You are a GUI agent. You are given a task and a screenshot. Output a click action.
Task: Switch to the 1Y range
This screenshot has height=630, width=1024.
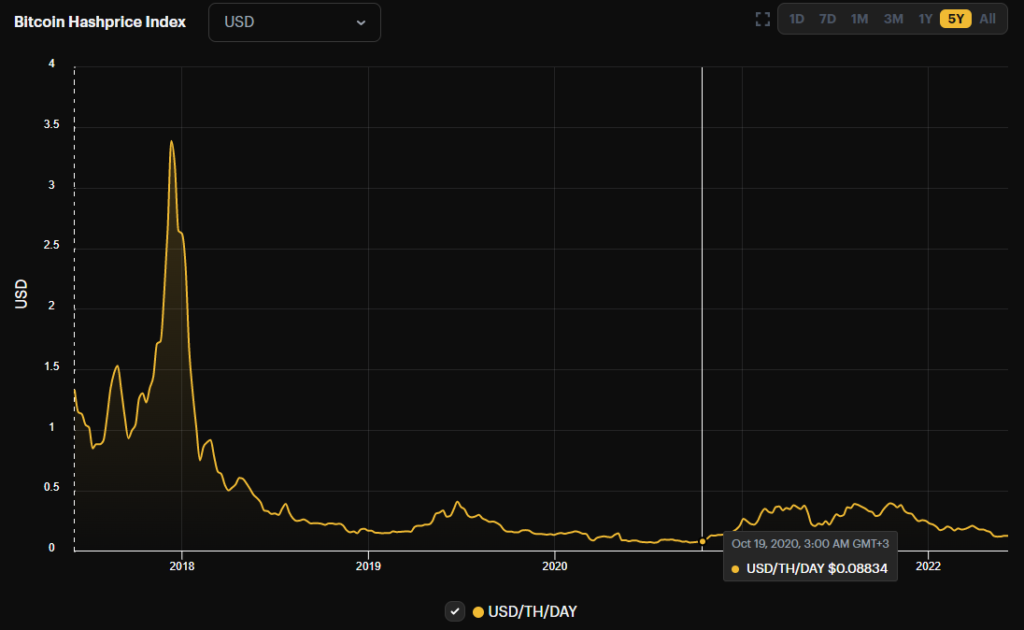(925, 18)
